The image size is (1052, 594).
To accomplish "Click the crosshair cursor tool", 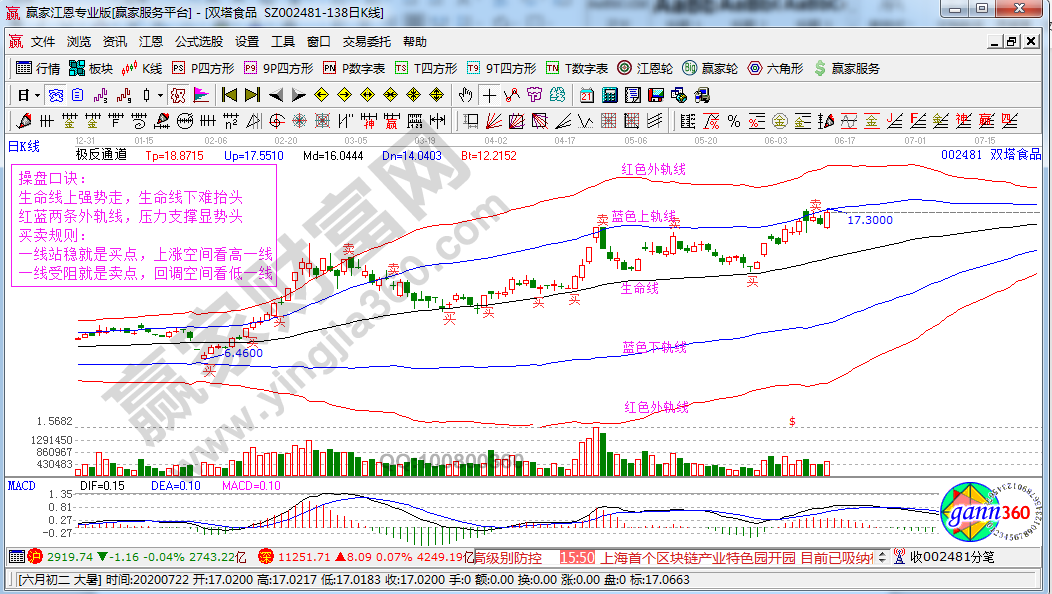I will [488, 96].
